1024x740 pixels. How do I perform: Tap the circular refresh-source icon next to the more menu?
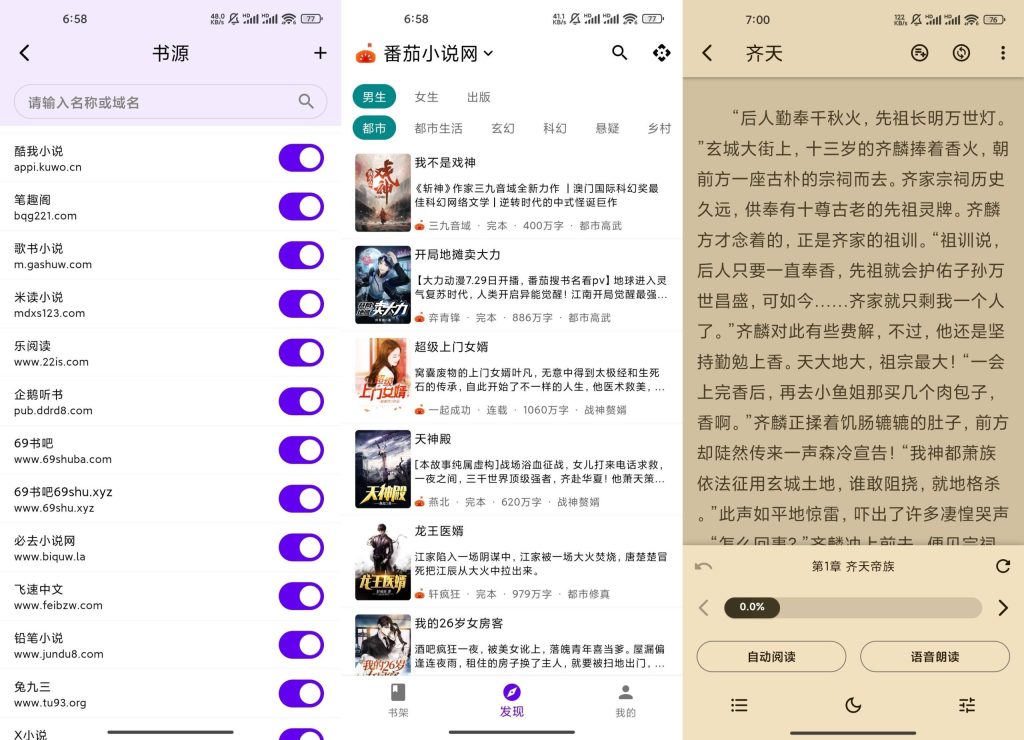tap(961, 53)
